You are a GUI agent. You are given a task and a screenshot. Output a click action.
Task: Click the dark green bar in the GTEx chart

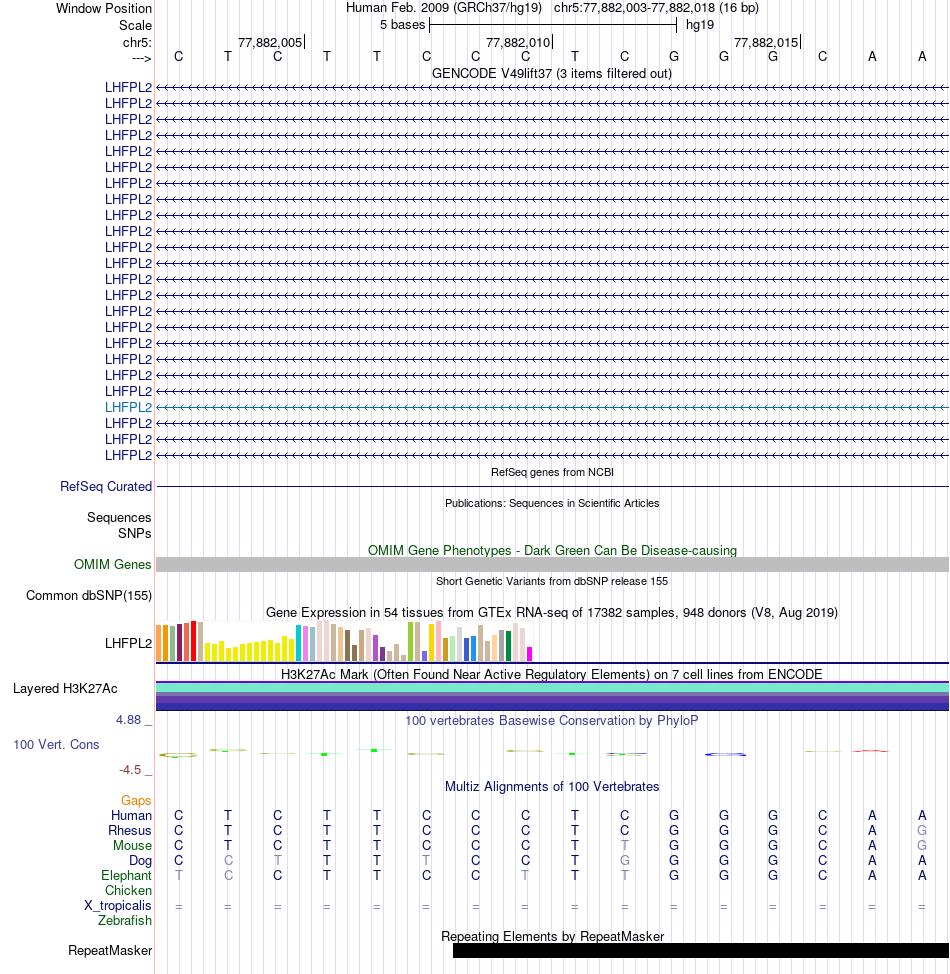(508, 645)
